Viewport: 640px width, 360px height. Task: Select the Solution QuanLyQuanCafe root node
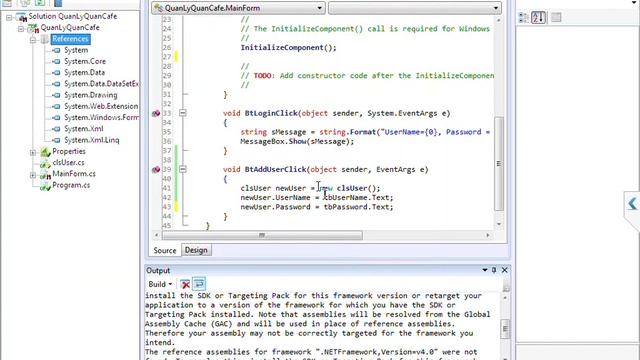click(73, 16)
